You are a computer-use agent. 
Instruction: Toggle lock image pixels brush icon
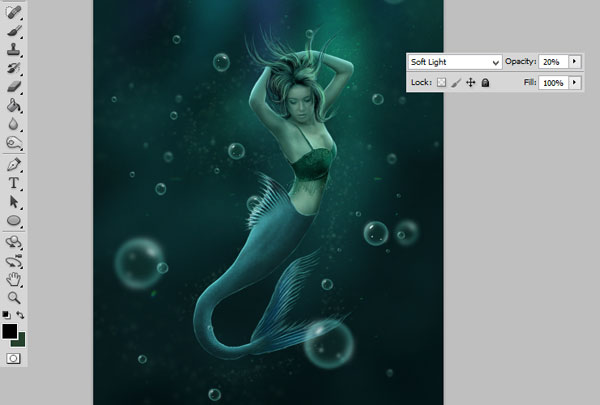coord(456,82)
